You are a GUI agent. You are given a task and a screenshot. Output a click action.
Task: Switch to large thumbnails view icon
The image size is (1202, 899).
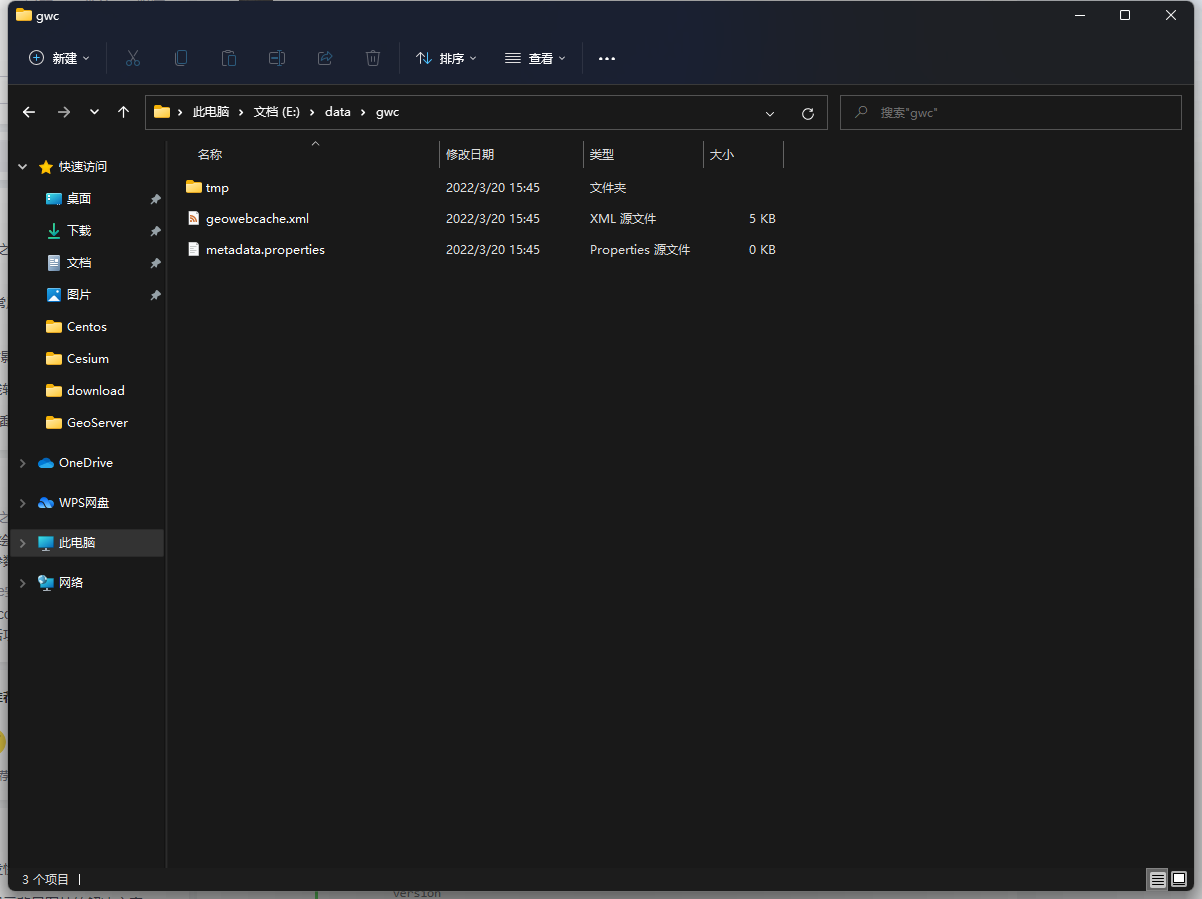[1179, 879]
